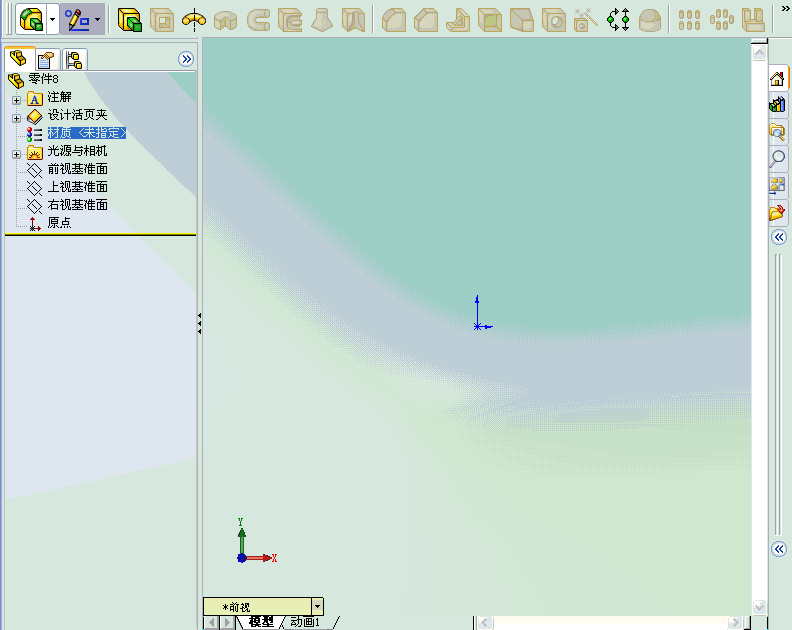Viewport: 792px width, 630px height.
Task: Switch to the PropertyManager tab
Action: 47,61
